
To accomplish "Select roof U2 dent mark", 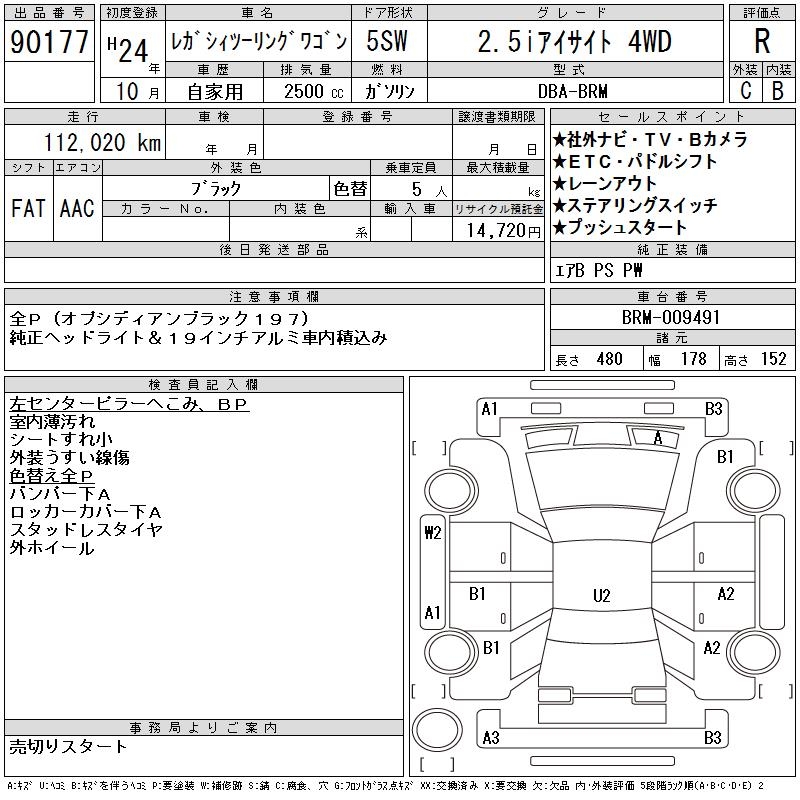I will pos(602,596).
